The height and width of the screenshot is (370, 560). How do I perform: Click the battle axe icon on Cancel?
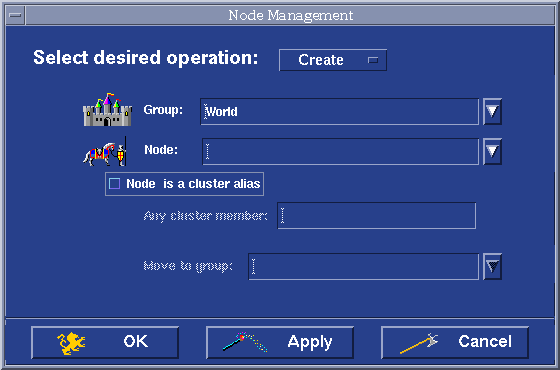(419, 343)
